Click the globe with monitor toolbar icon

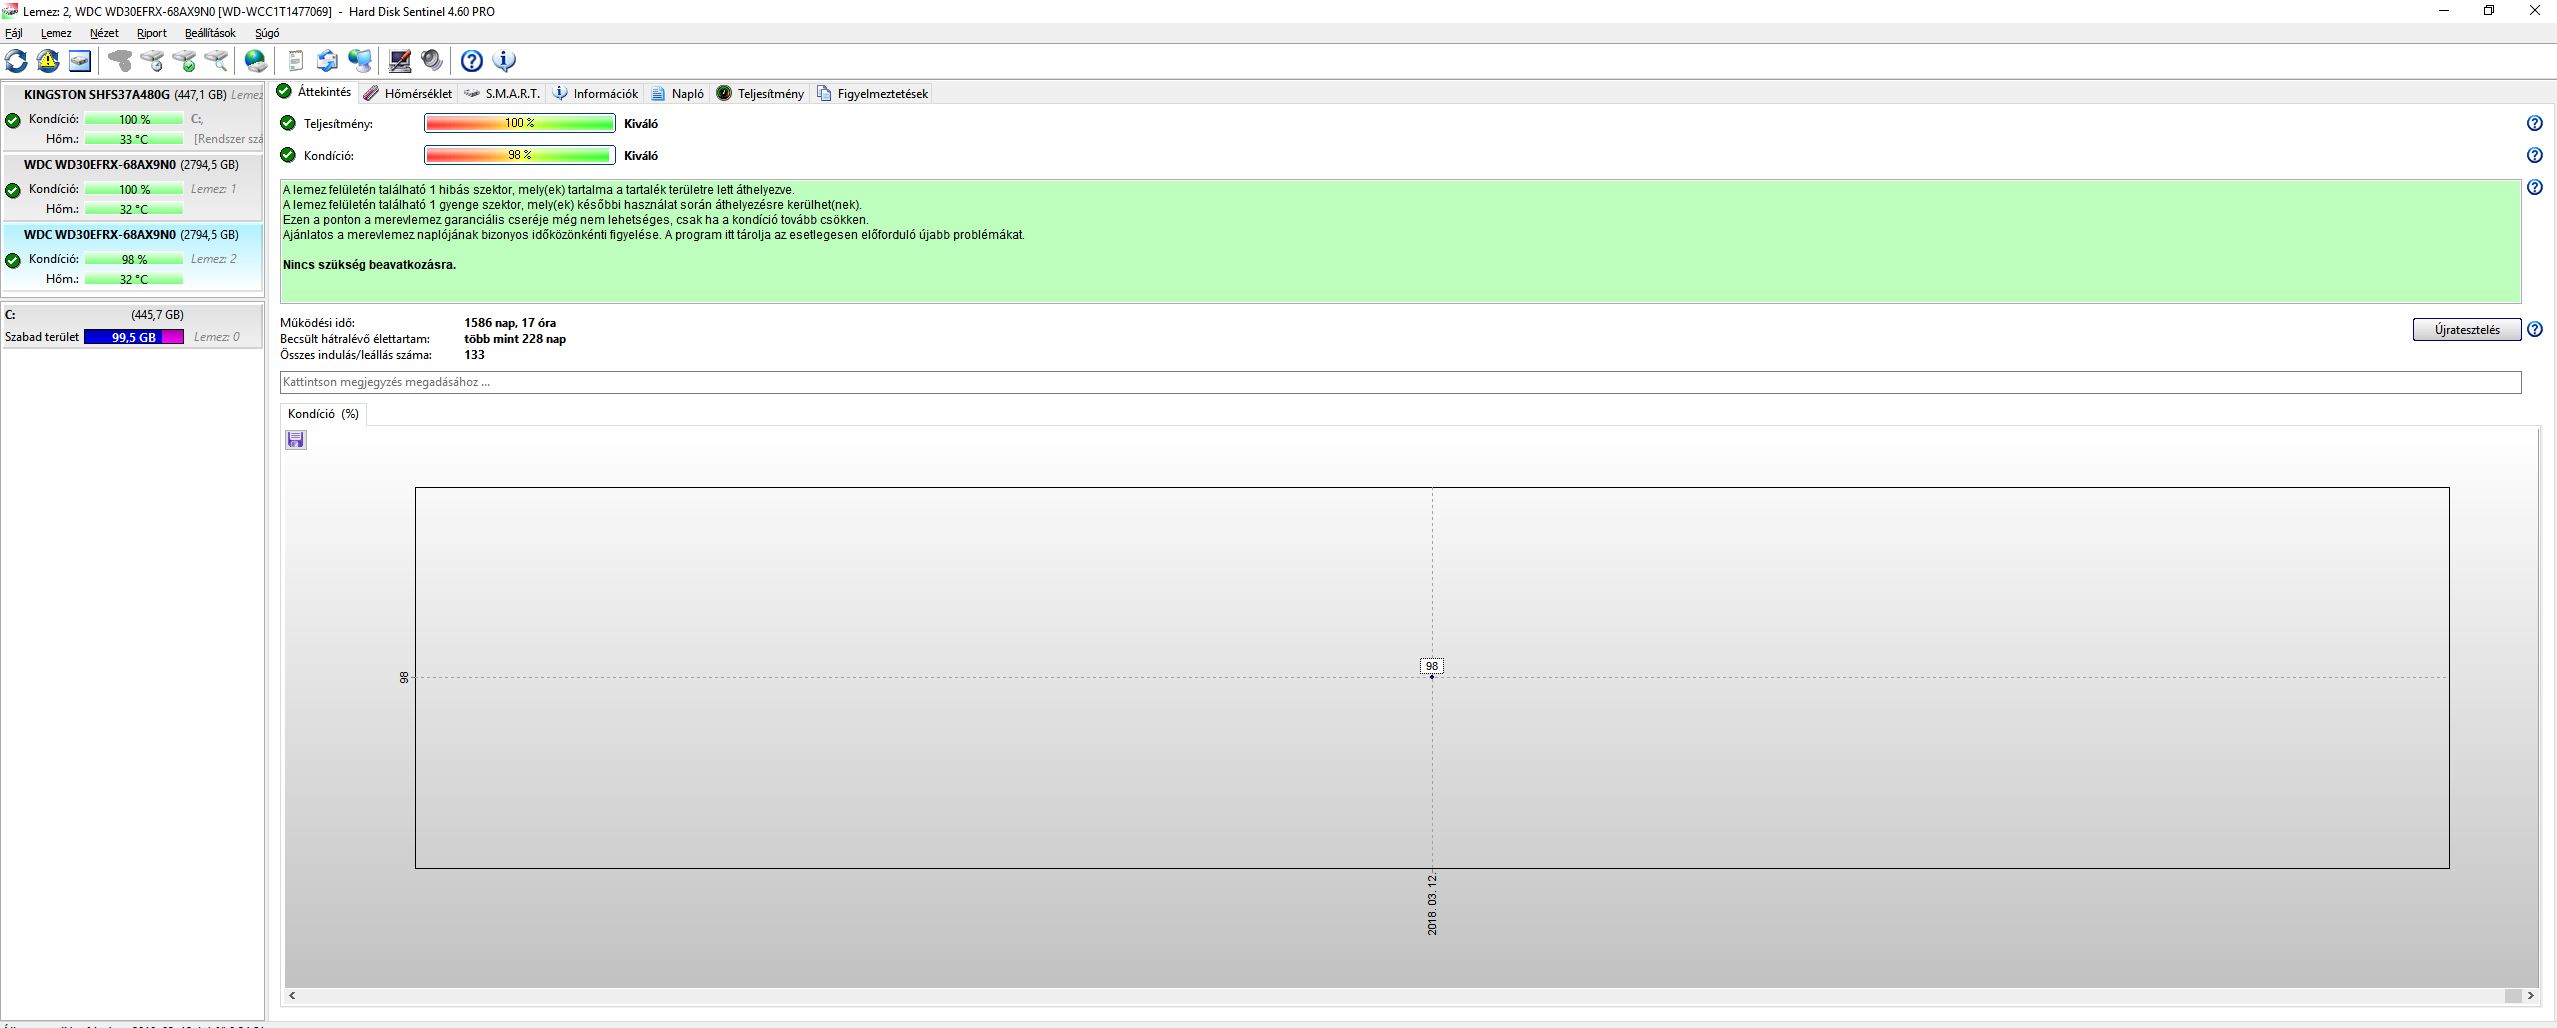pos(360,61)
